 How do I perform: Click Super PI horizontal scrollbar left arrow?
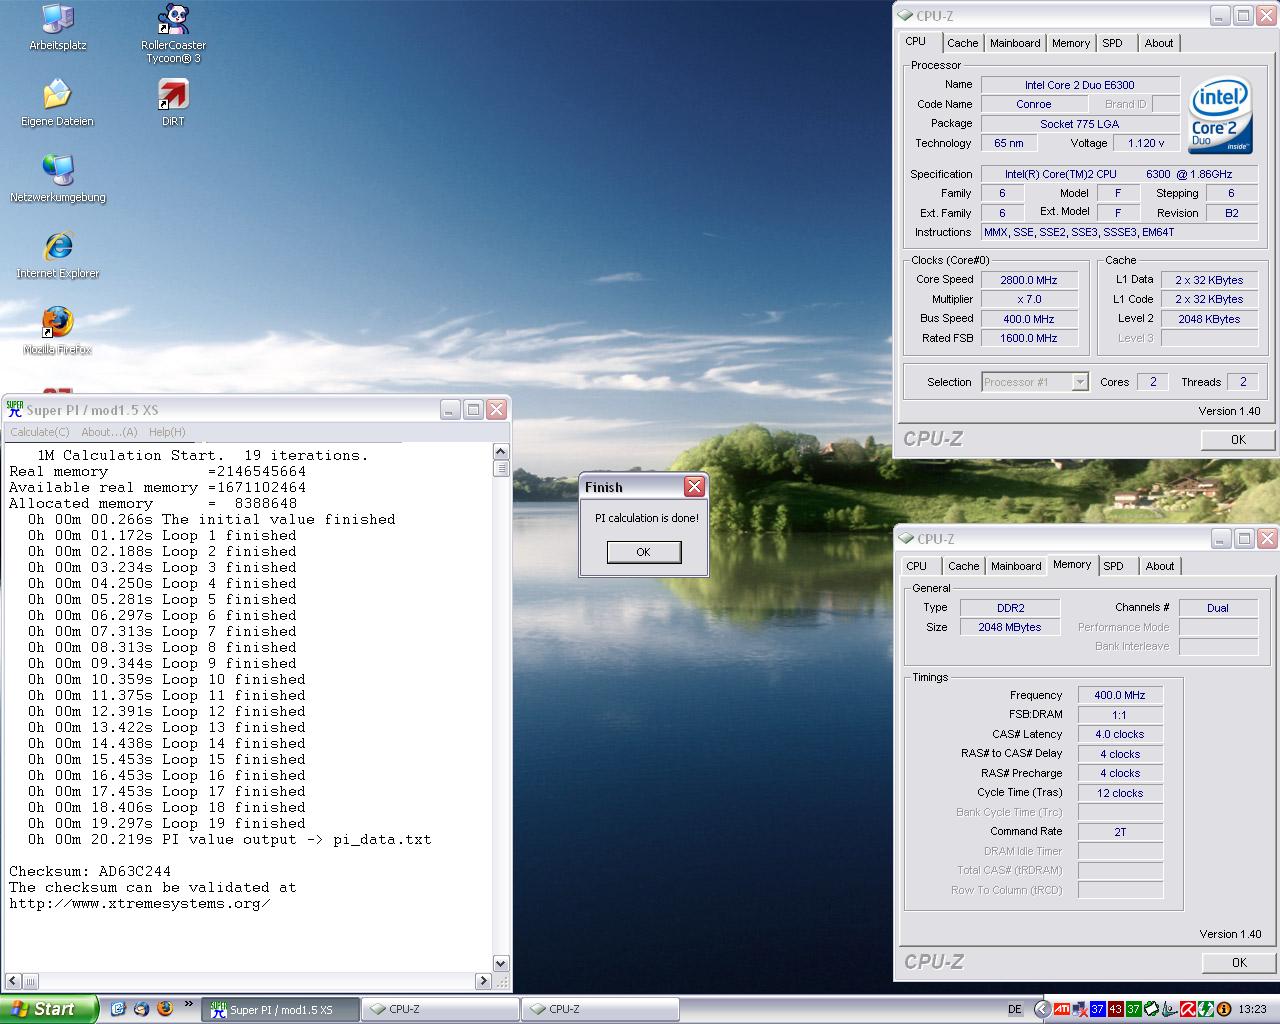pyautogui.click(x=12, y=981)
